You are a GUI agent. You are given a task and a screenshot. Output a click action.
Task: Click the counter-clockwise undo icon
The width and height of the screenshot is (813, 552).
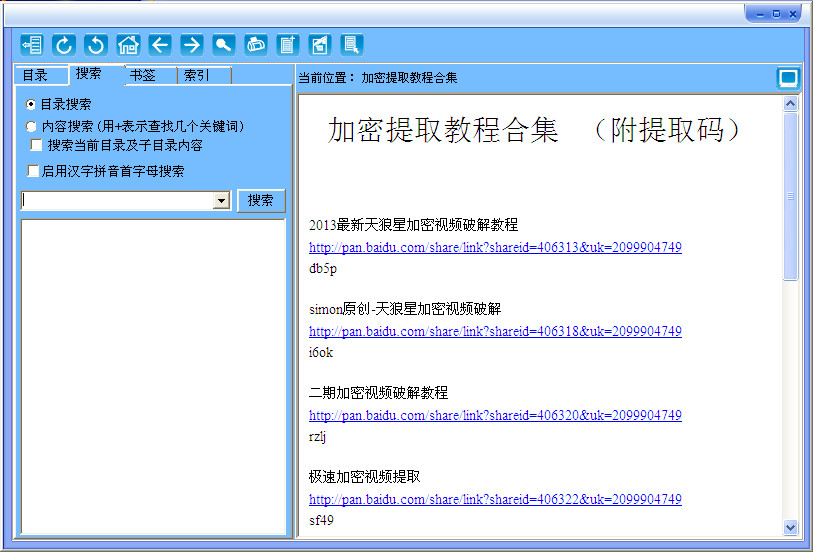pos(96,45)
